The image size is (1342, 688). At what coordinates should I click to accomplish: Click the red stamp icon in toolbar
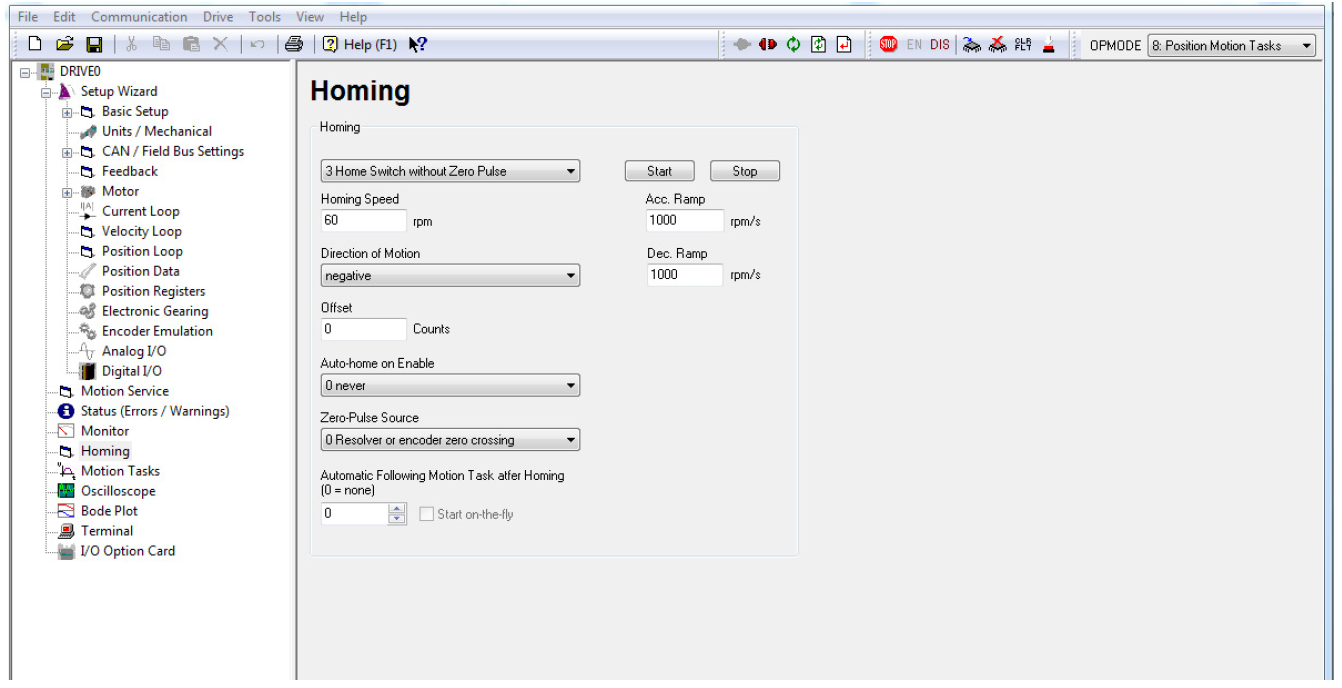(1049, 45)
